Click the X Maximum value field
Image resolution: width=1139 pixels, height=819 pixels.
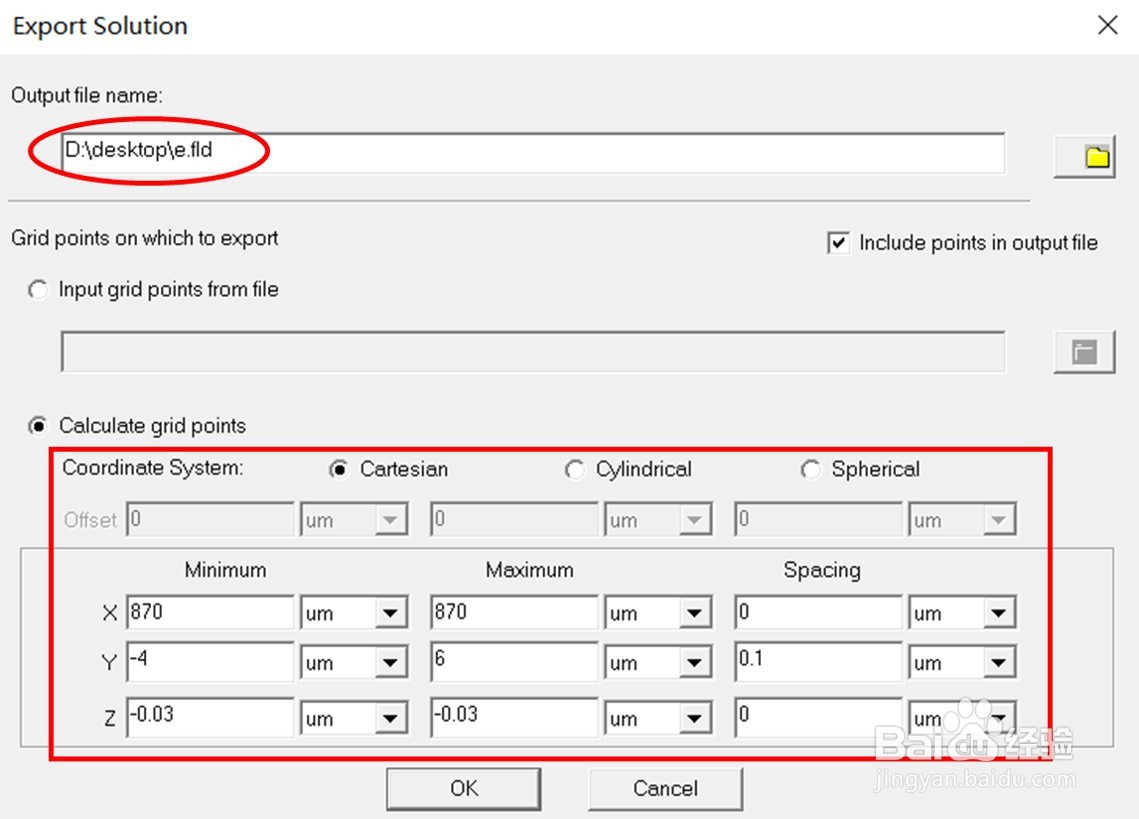514,612
